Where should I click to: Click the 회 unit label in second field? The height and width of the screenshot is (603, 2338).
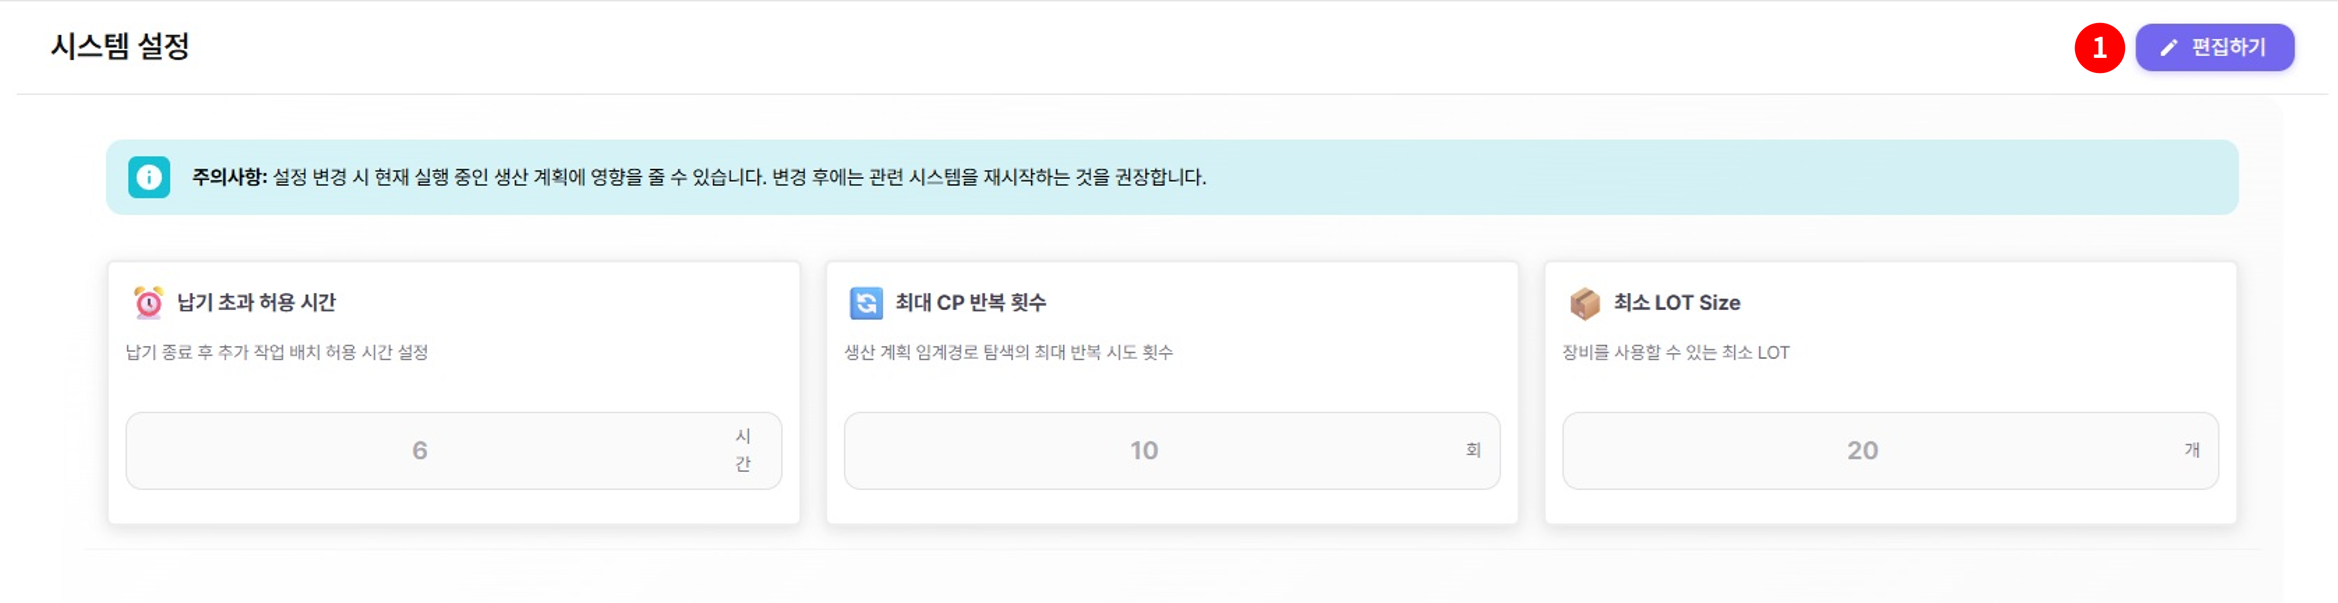click(x=1473, y=450)
